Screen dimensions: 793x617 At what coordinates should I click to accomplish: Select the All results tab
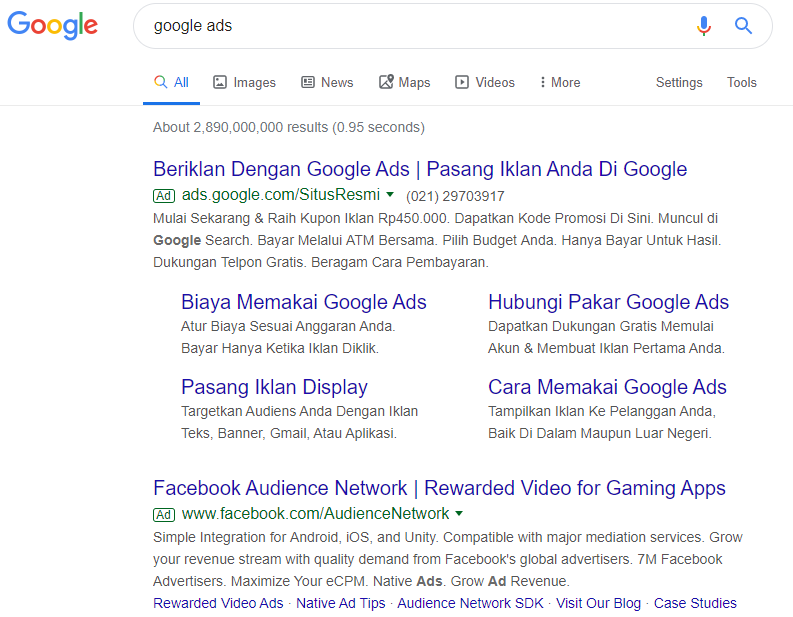point(171,82)
